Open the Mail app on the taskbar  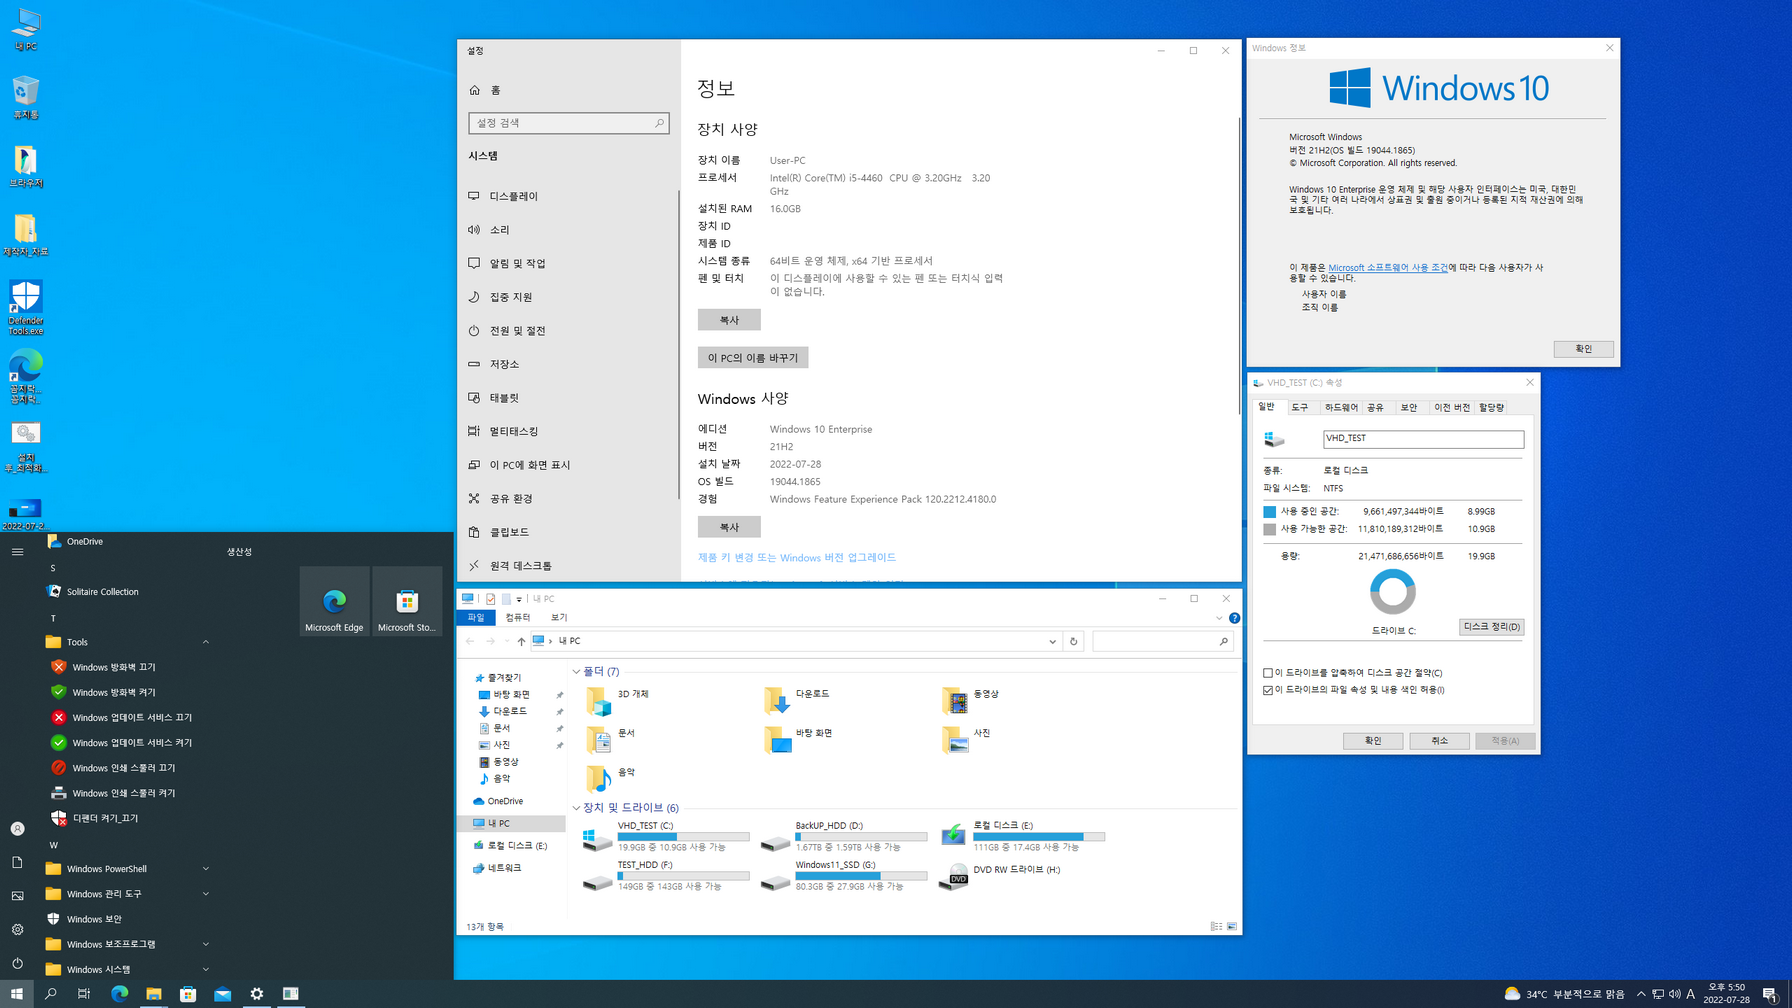point(222,994)
